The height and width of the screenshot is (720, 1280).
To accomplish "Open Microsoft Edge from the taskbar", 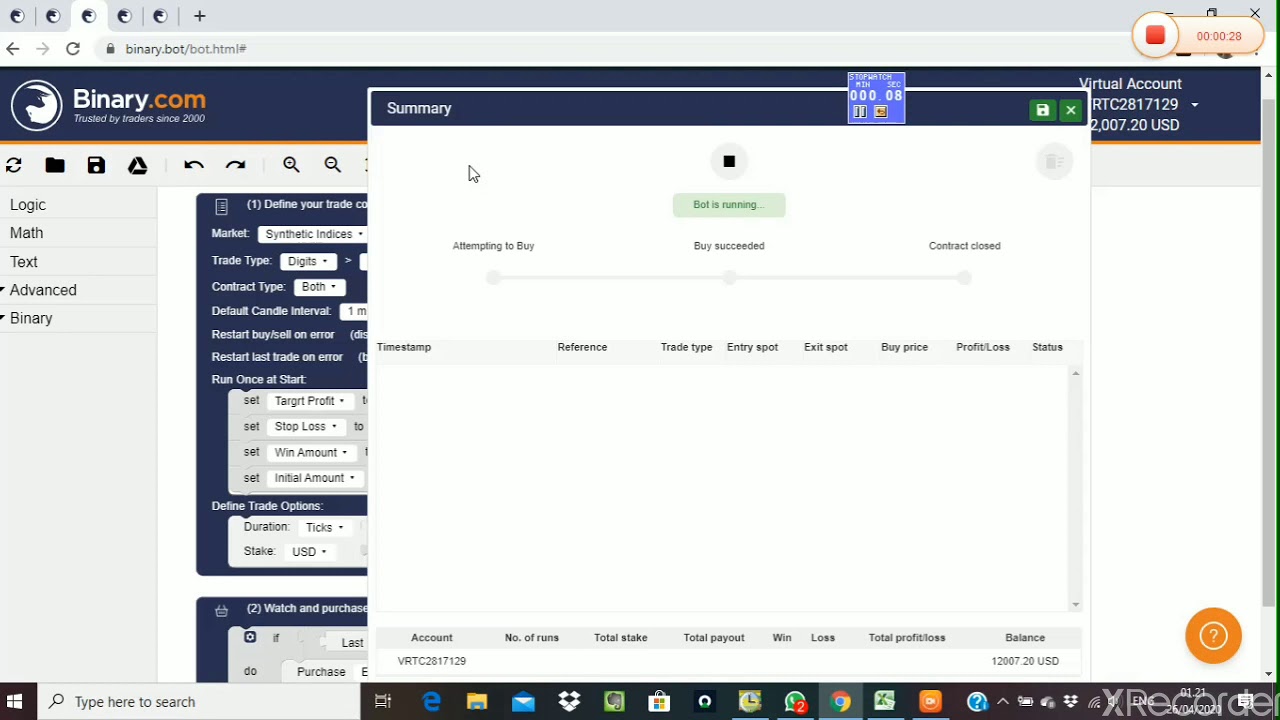I will point(431,702).
